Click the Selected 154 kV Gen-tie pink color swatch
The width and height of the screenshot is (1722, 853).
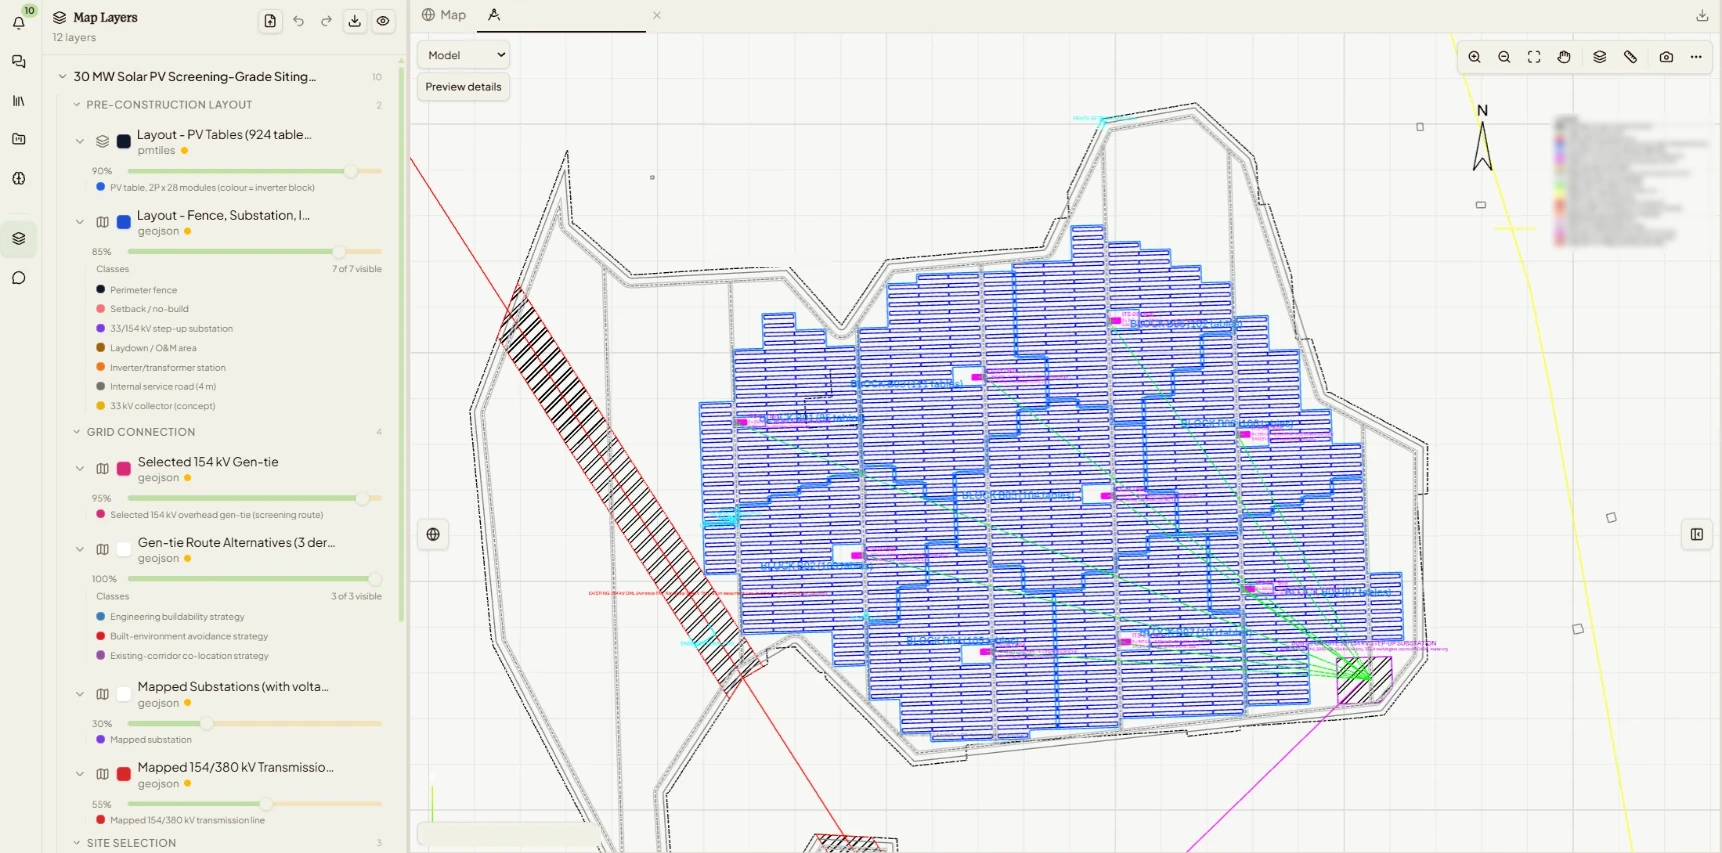(124, 468)
